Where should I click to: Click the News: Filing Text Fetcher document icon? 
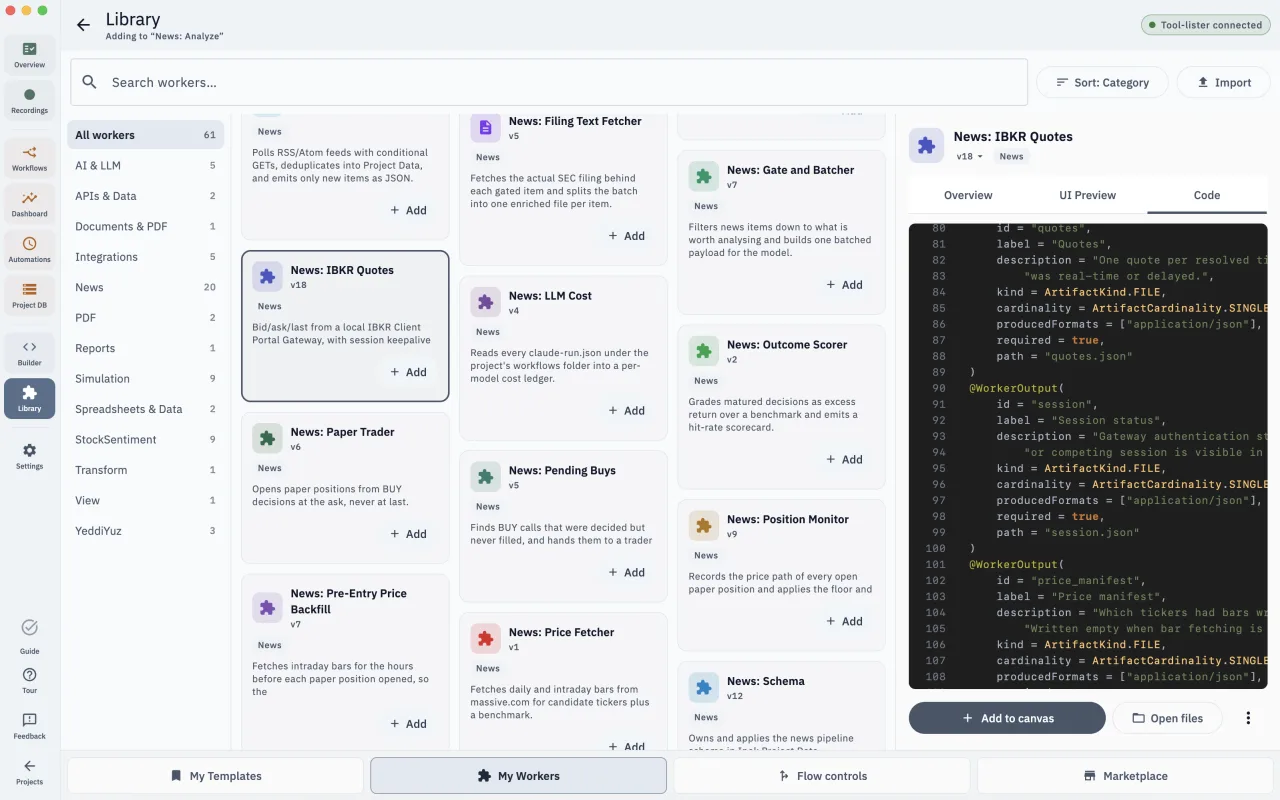tap(485, 127)
